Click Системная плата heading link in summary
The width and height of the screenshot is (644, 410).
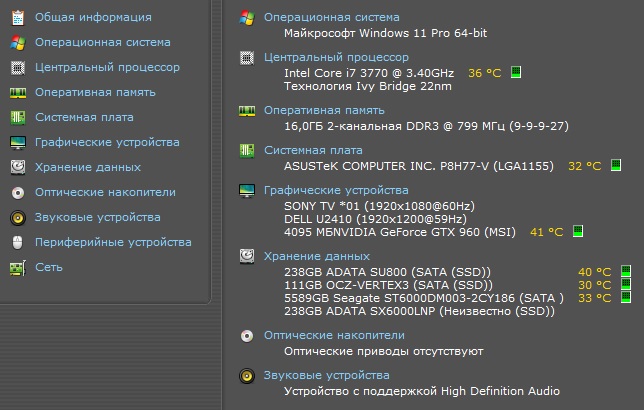coord(313,150)
